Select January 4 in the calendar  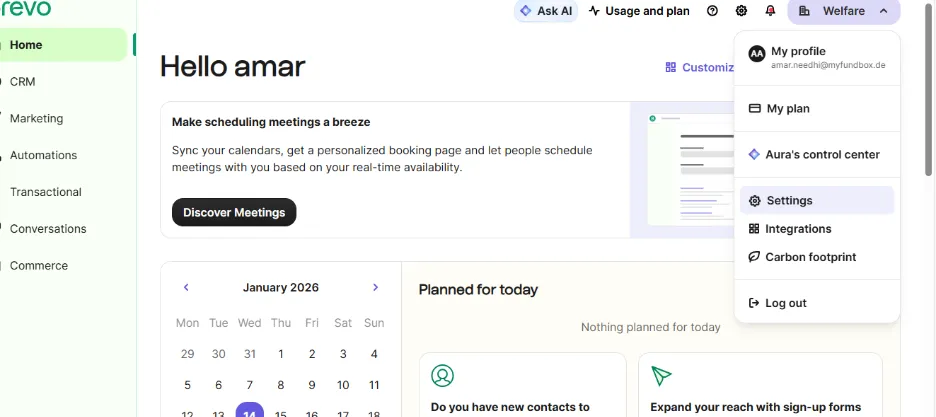point(374,354)
